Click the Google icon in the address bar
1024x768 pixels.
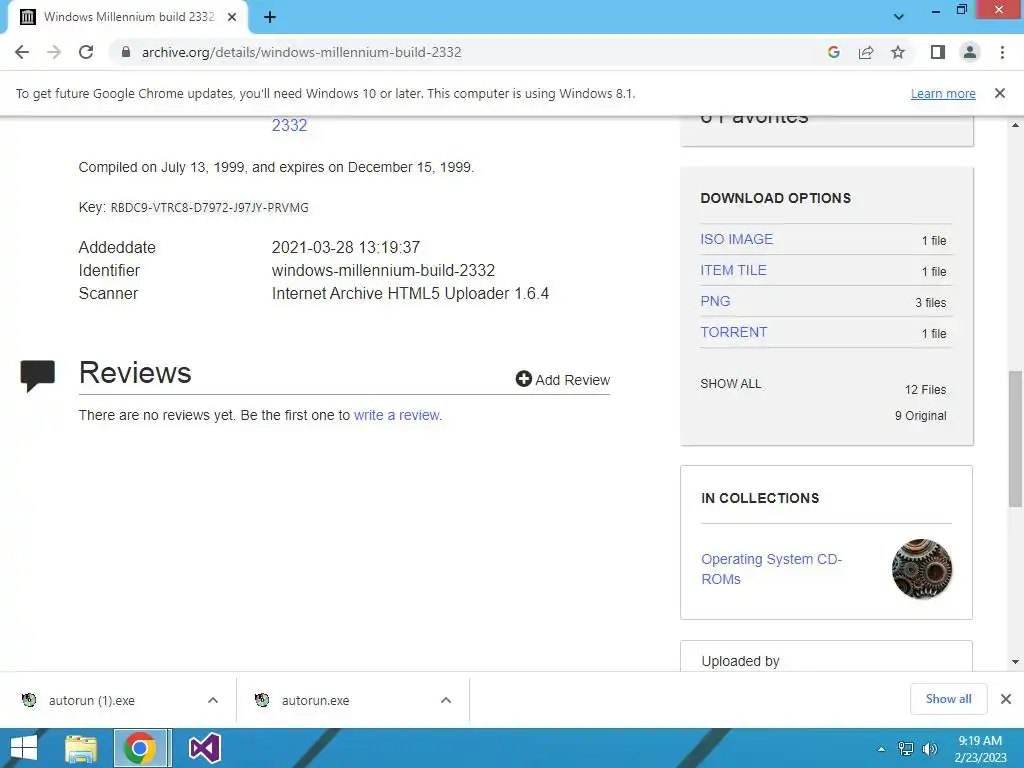click(833, 52)
